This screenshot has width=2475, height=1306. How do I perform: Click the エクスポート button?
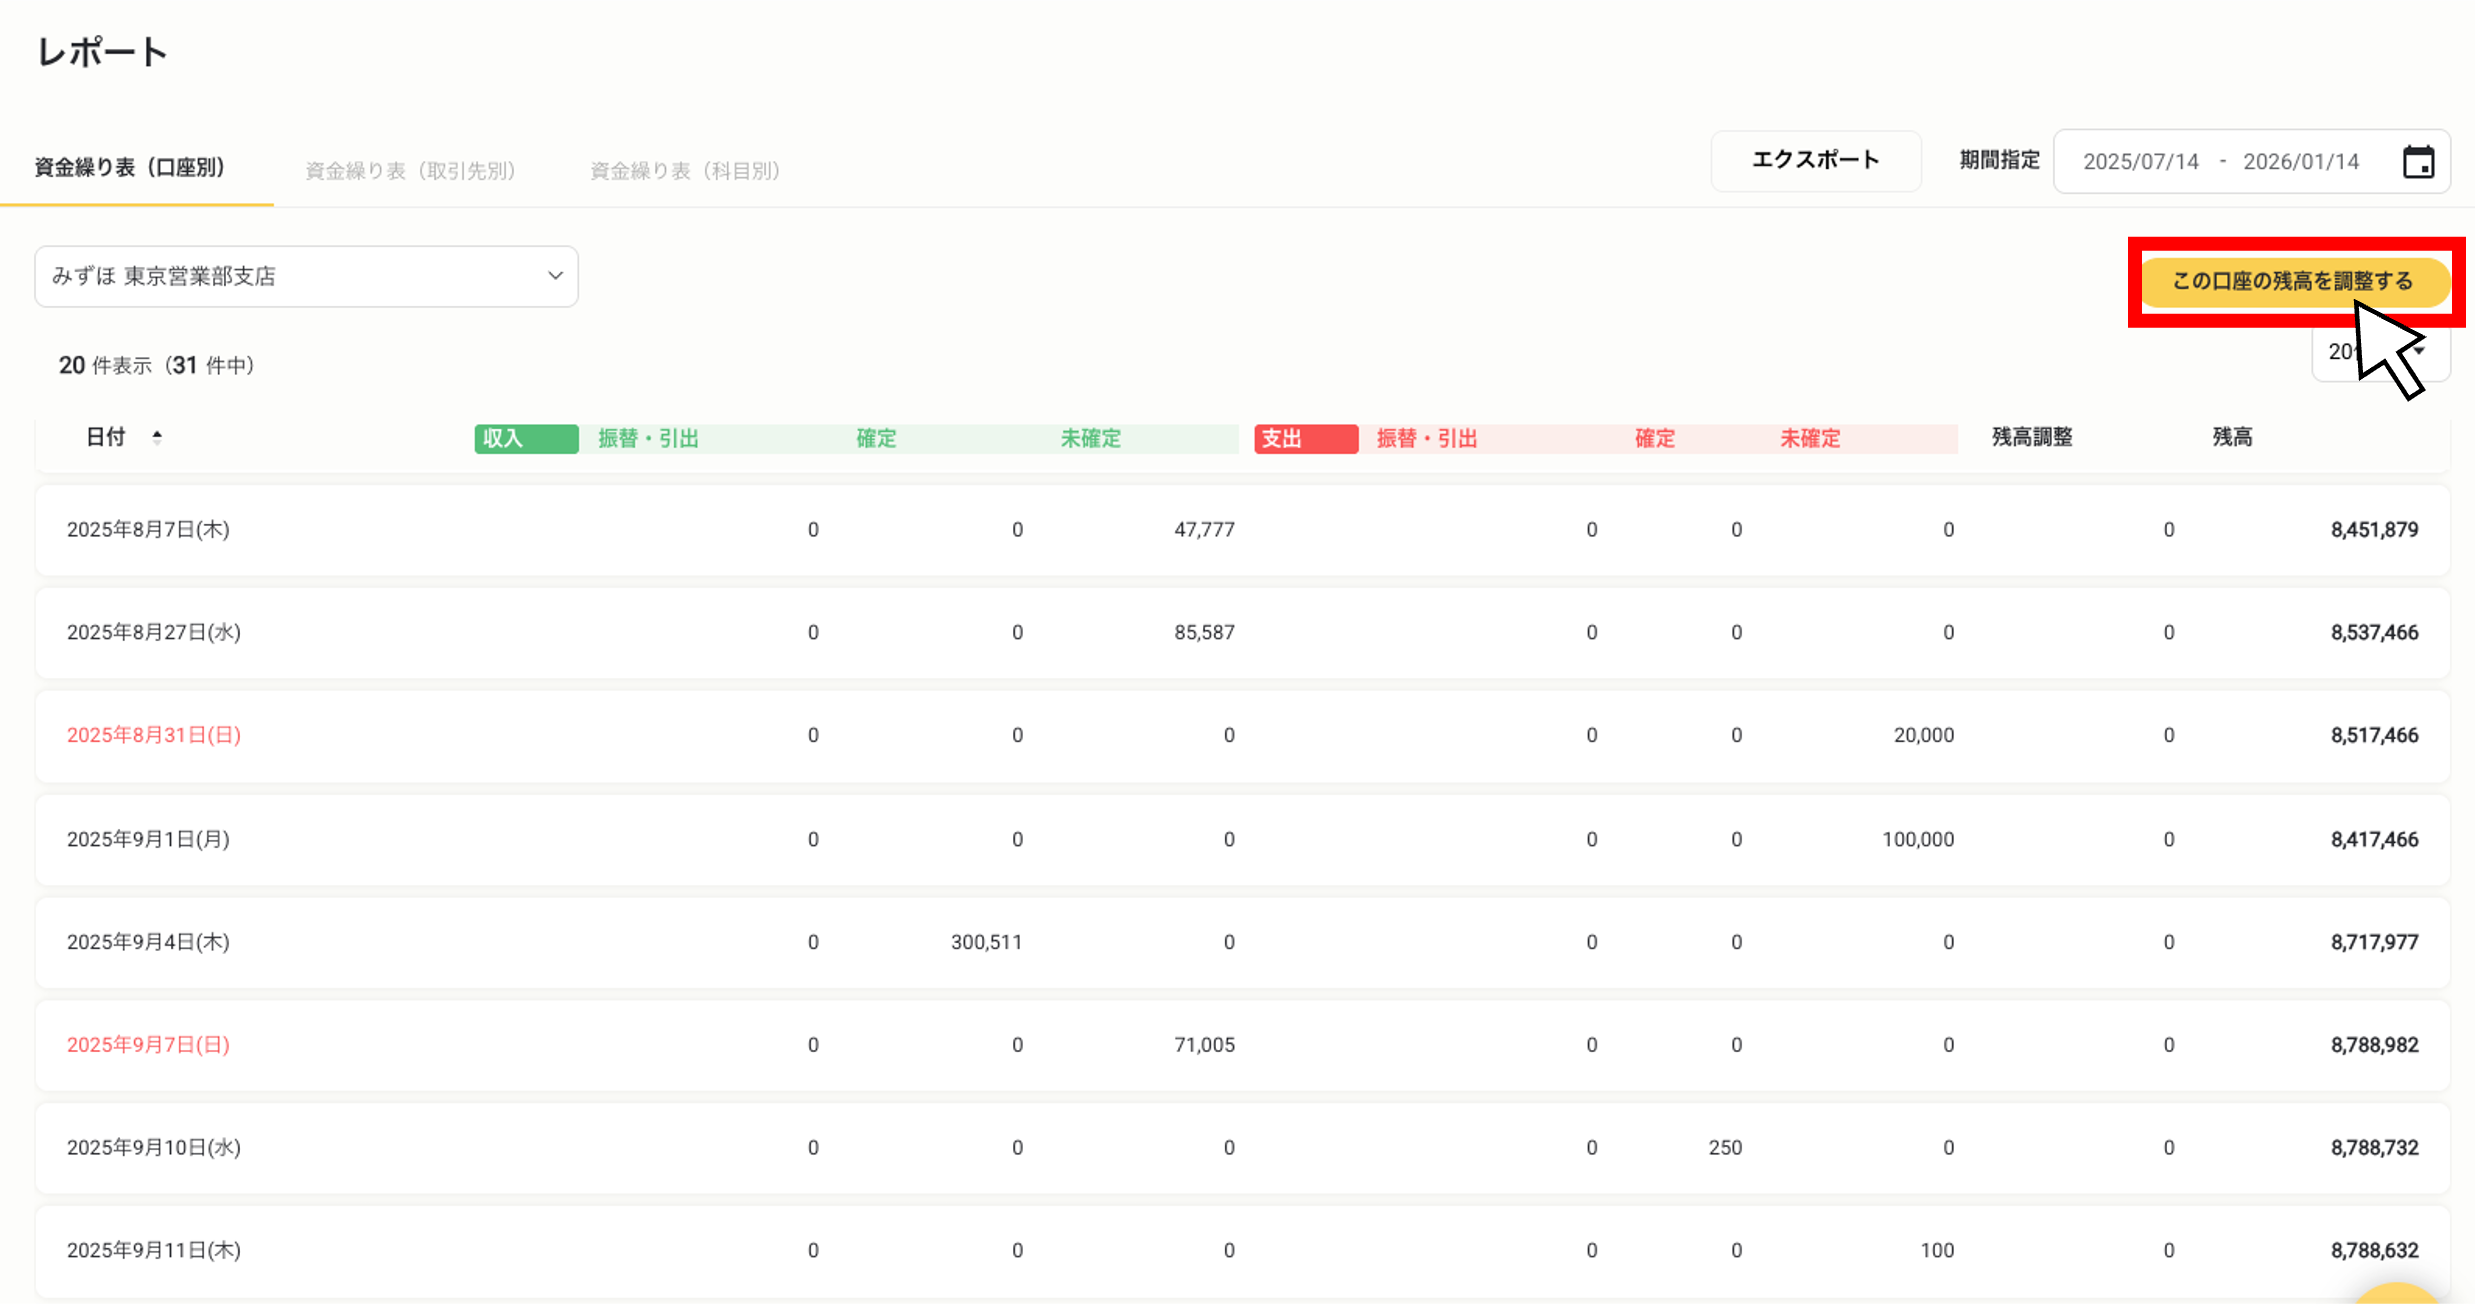click(1816, 159)
